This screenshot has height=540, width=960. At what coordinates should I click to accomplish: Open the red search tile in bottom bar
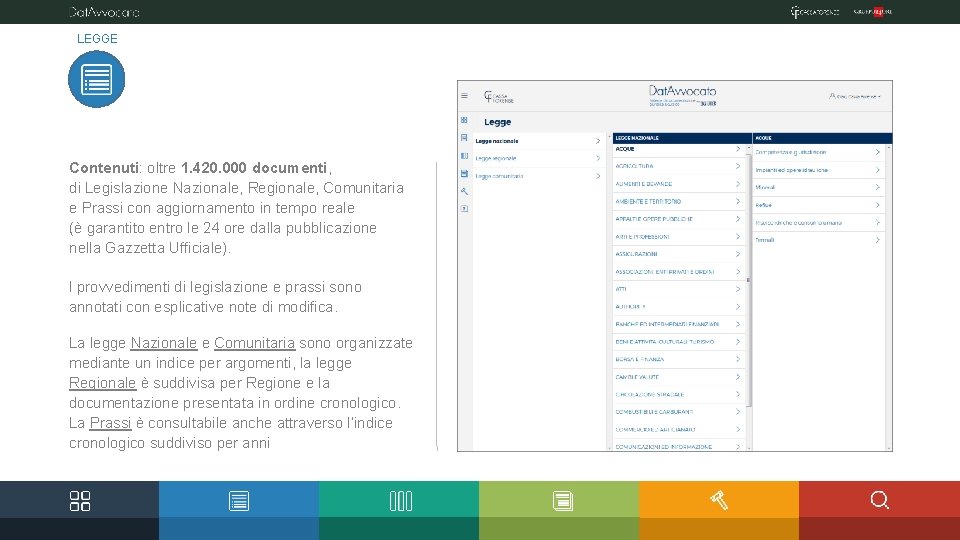(x=879, y=501)
